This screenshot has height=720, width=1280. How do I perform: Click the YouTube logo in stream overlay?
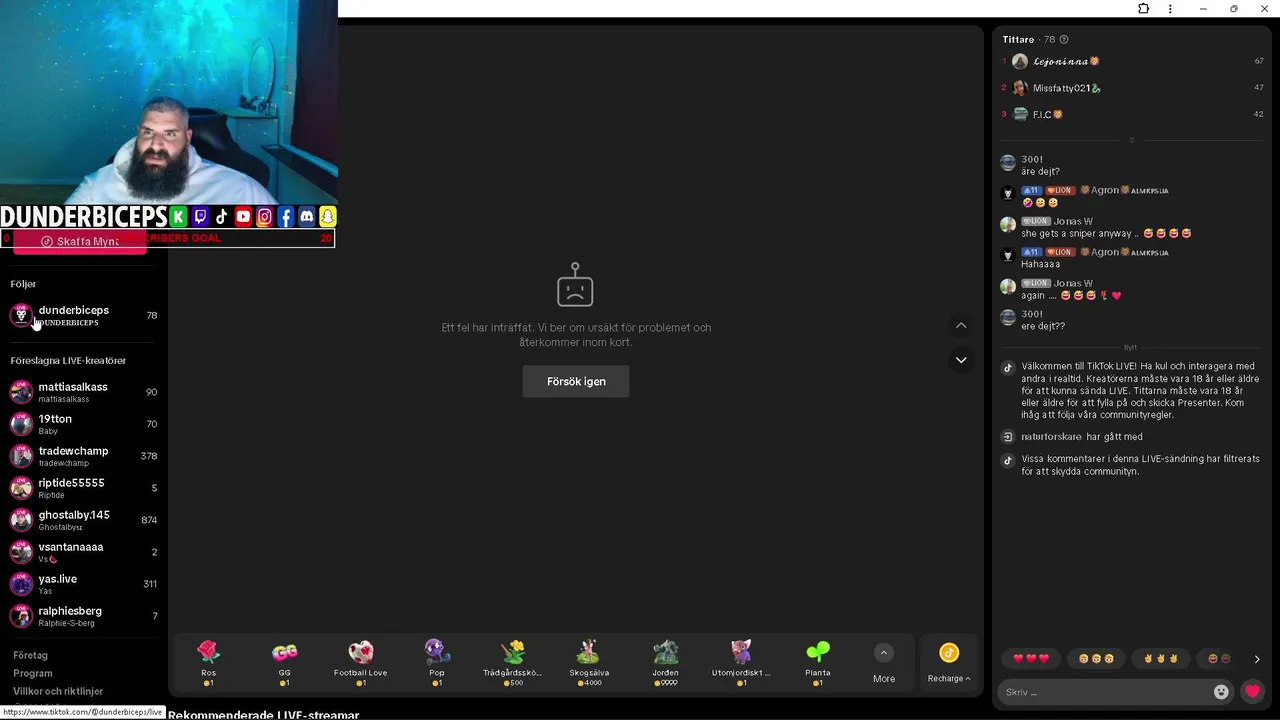(243, 217)
